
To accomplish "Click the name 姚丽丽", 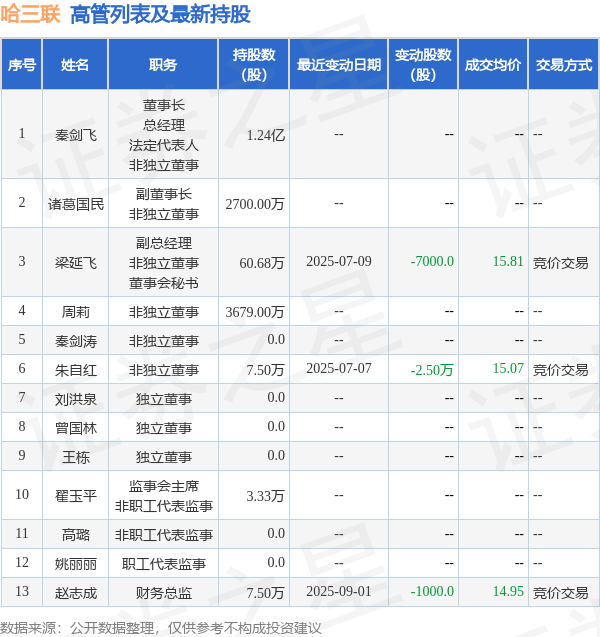I will point(76,564).
